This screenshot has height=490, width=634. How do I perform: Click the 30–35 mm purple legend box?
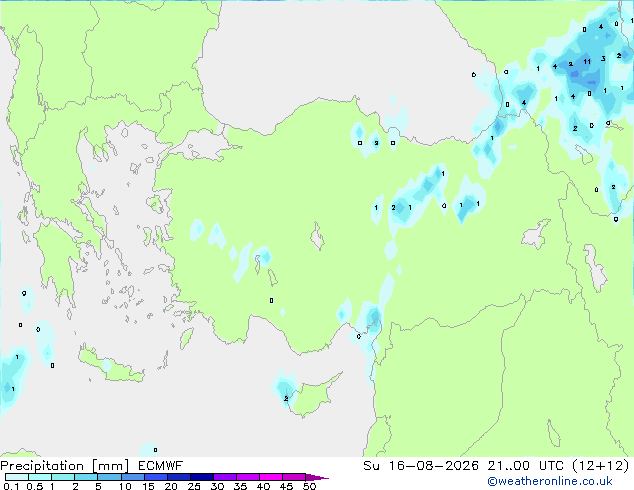click(225, 477)
